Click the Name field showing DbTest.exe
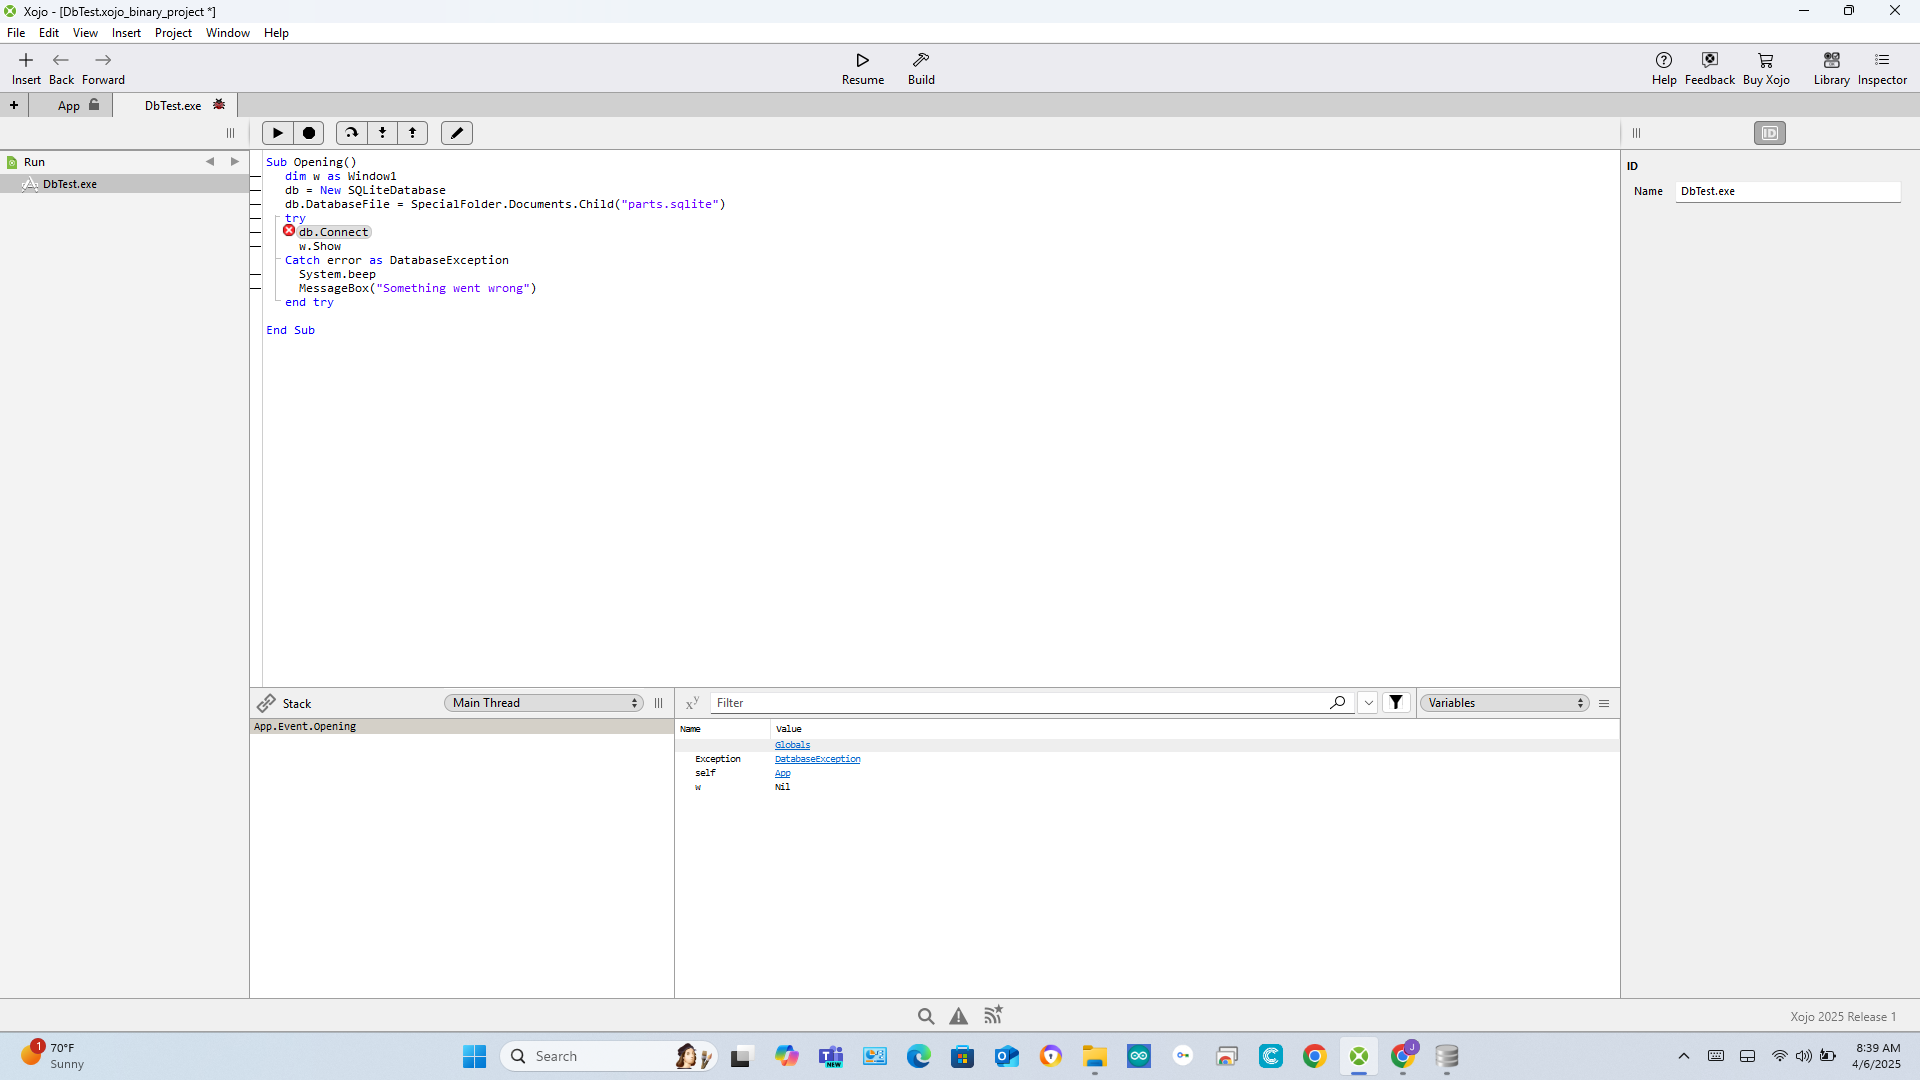Image resolution: width=1920 pixels, height=1080 pixels. (x=1788, y=191)
